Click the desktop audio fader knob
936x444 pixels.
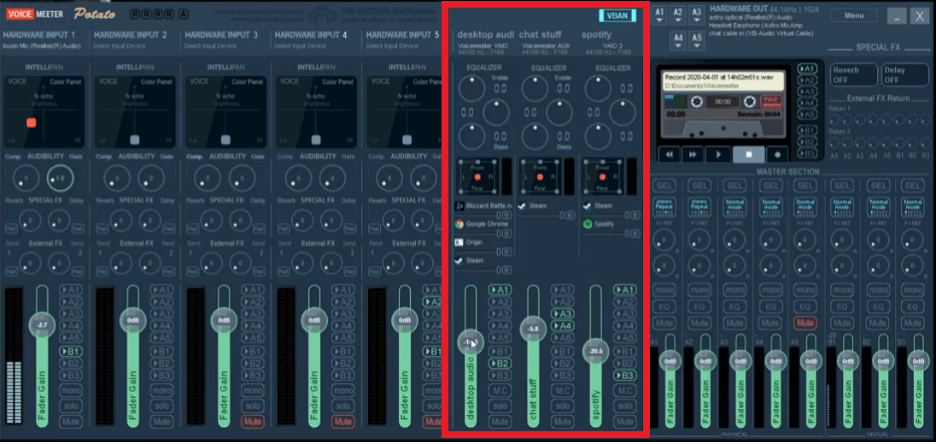(471, 343)
